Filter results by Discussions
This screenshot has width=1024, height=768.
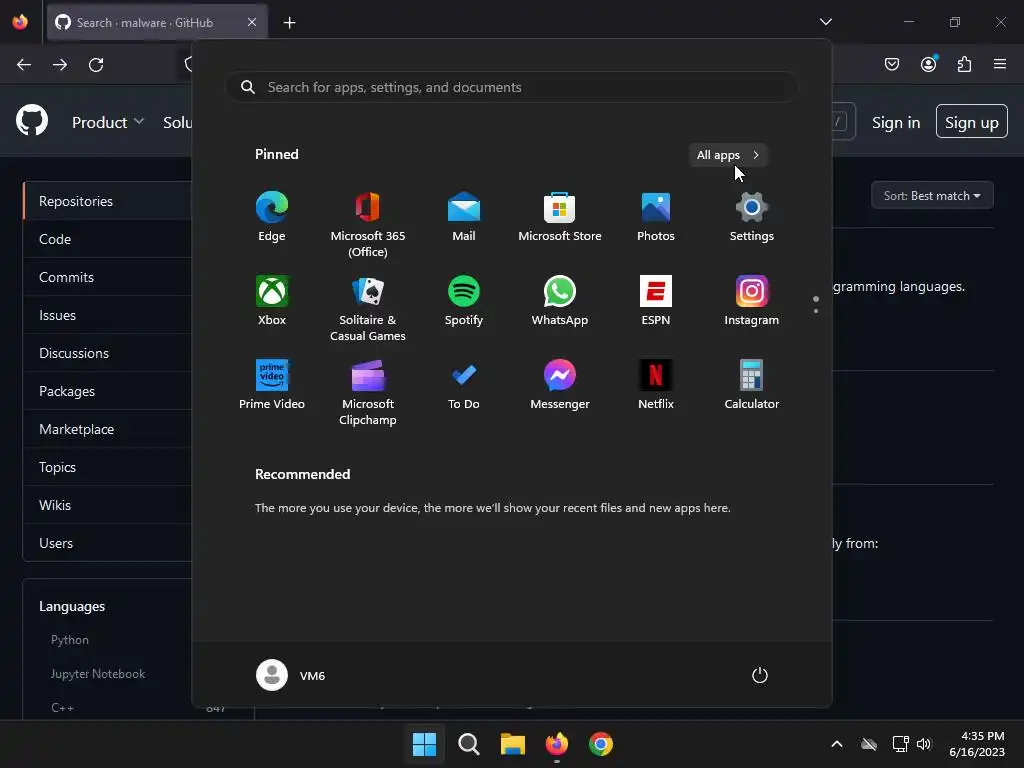pos(108,353)
